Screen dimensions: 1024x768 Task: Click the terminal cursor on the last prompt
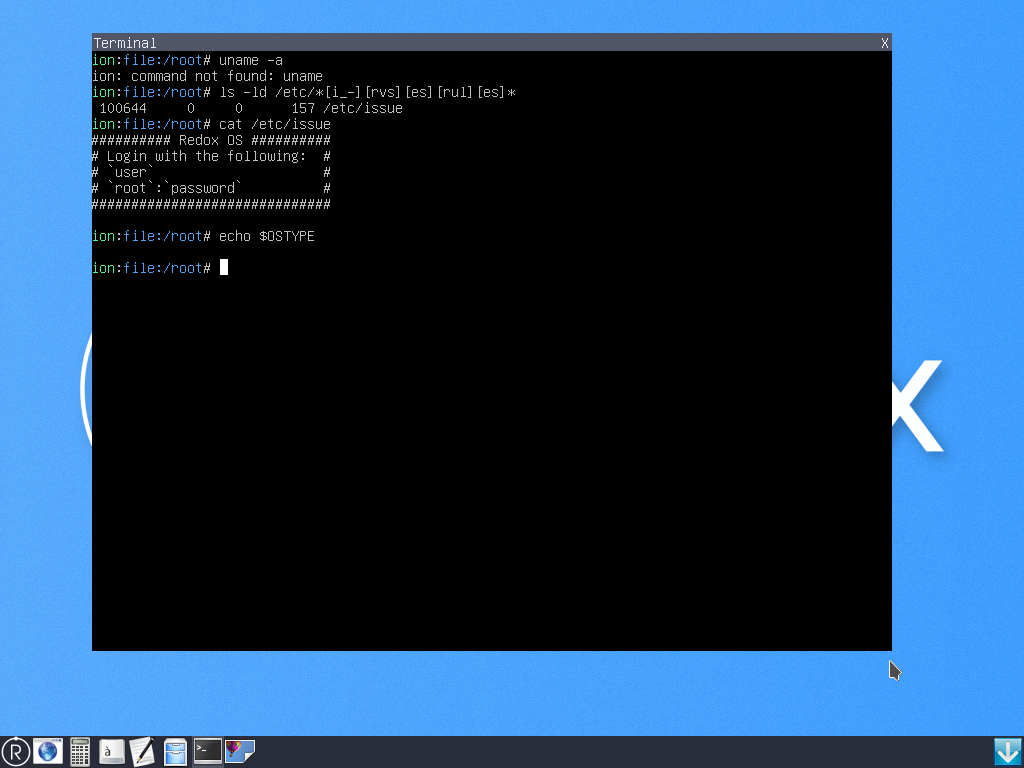point(224,267)
